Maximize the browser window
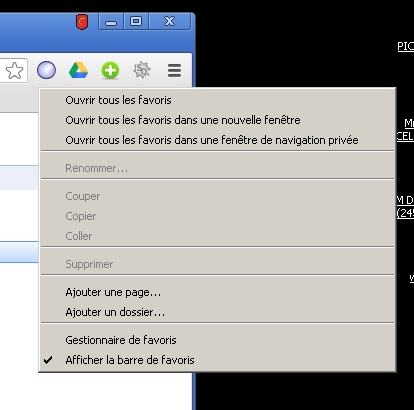Screen dimensions: 414x410 point(136,22)
